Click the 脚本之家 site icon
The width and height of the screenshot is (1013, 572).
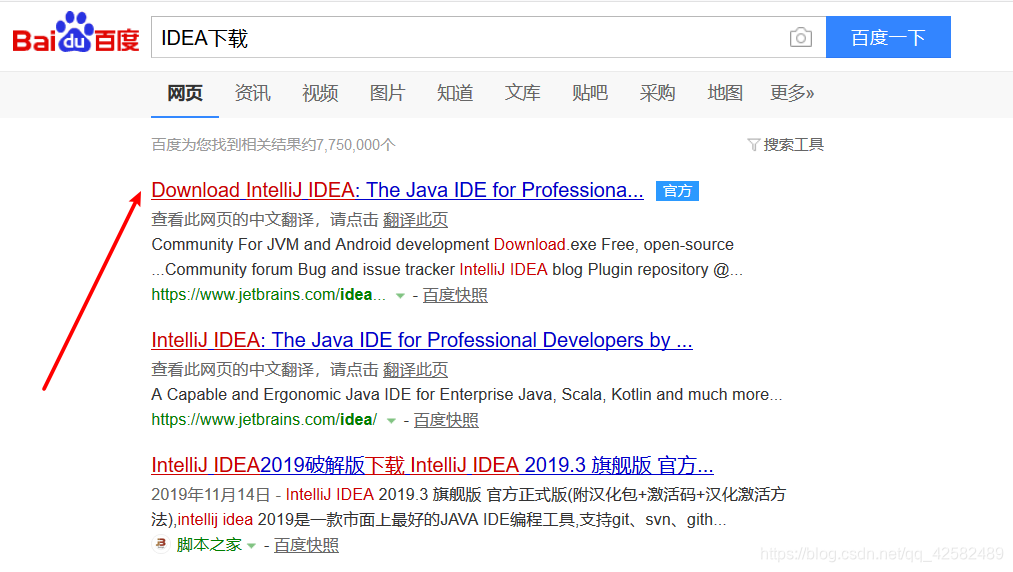160,544
